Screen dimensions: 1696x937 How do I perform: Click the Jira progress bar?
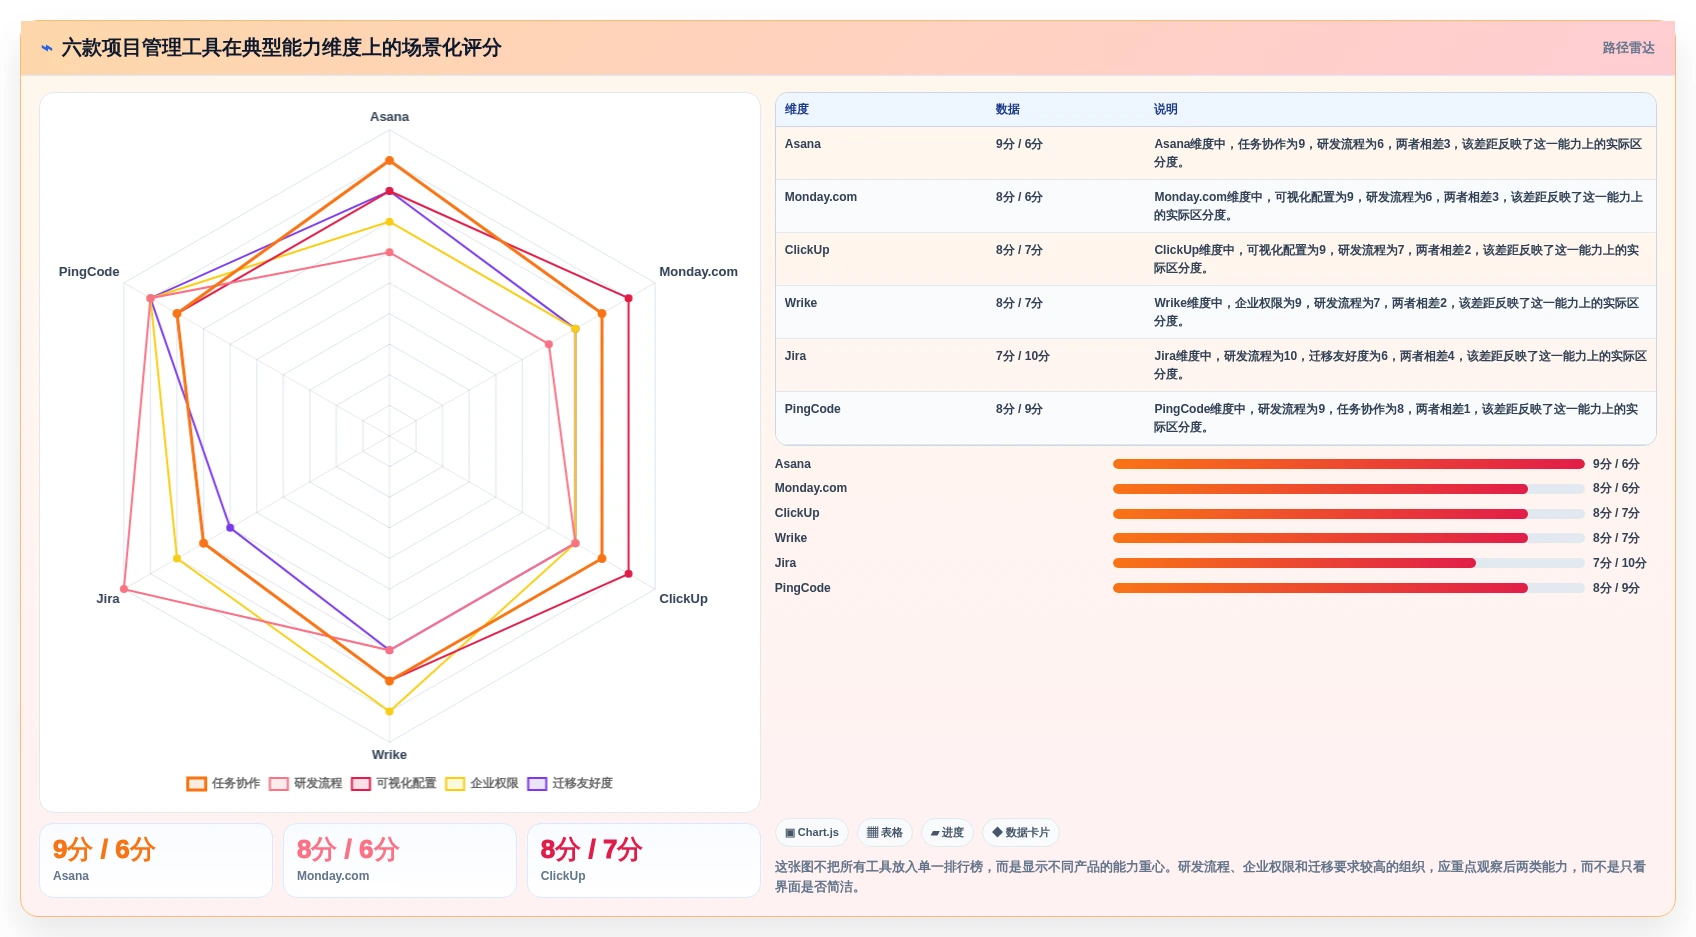pos(1348,563)
